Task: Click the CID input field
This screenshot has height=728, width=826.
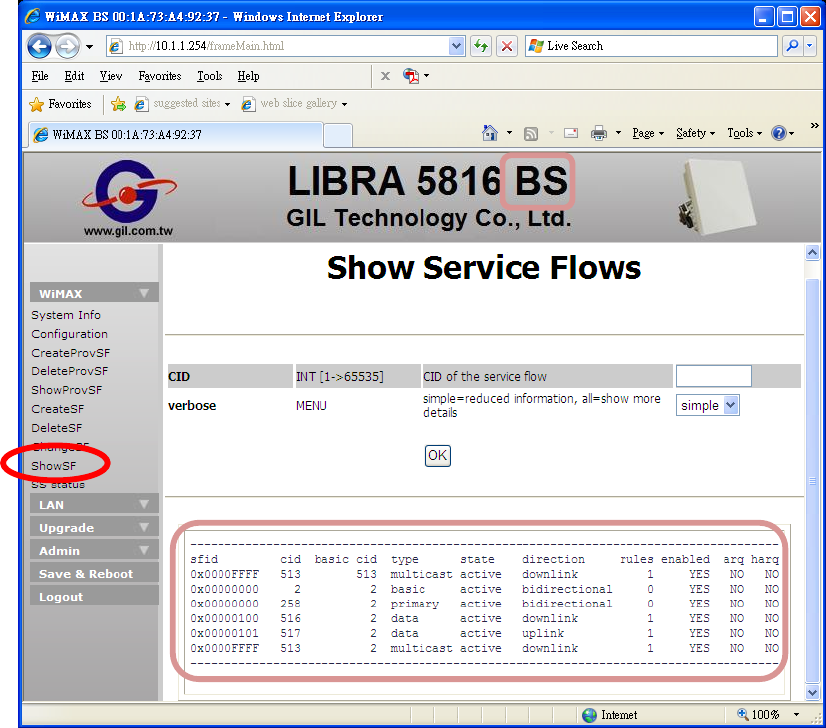Action: coord(713,376)
